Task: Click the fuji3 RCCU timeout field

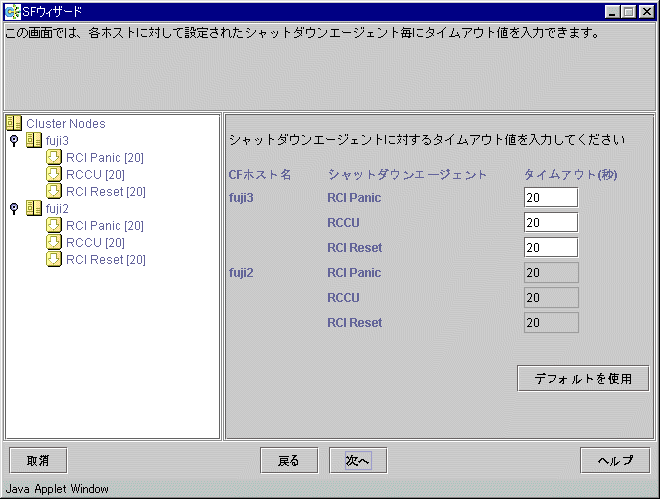Action: [551, 223]
